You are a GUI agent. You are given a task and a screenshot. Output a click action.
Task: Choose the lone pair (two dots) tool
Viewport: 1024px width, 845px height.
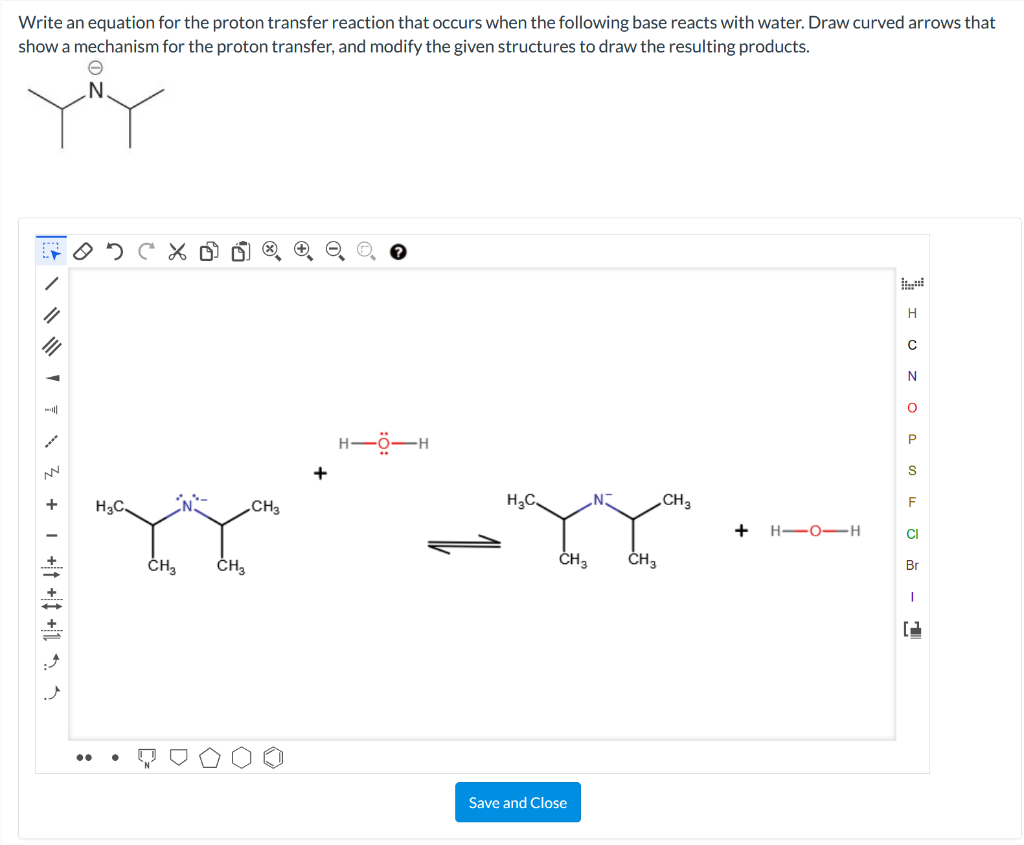pos(82,757)
